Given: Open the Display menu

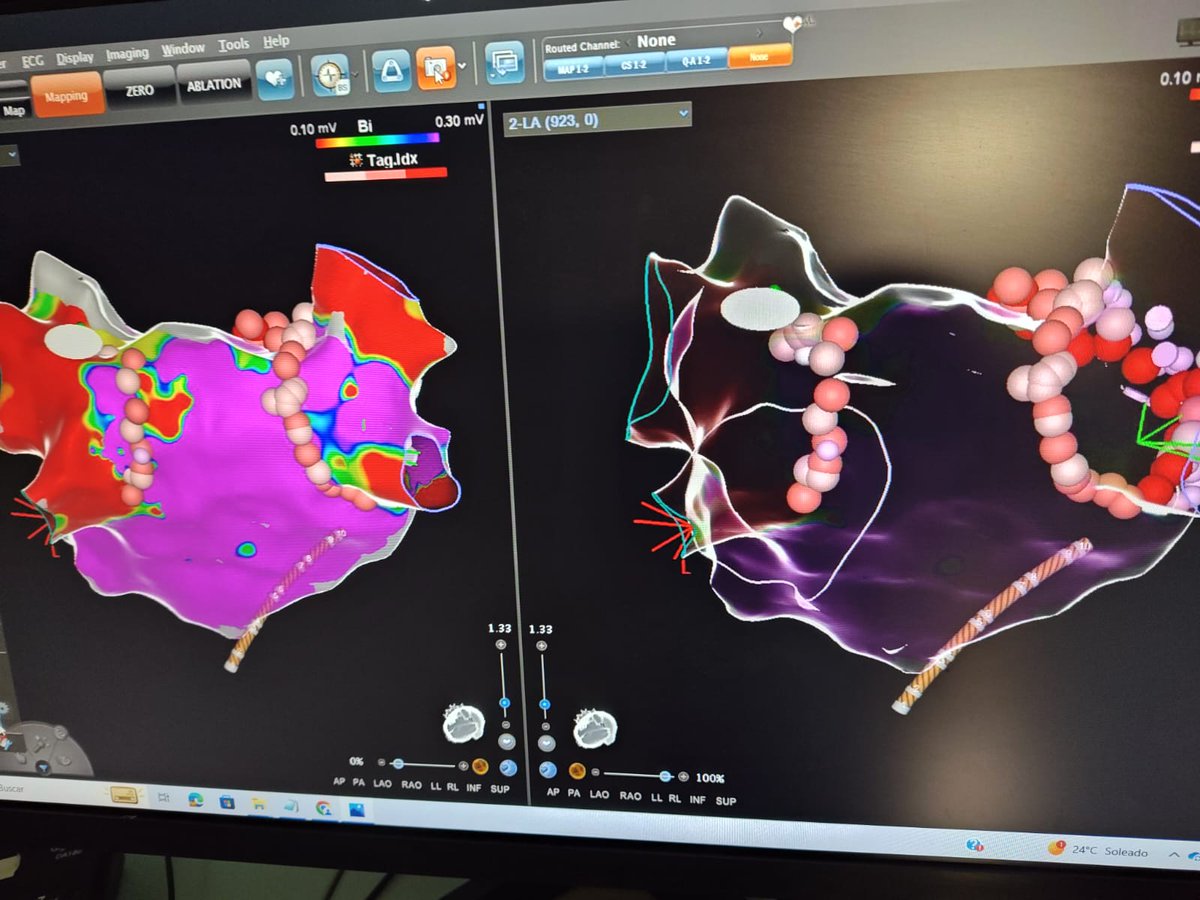Looking at the screenshot, I should pos(74,57).
